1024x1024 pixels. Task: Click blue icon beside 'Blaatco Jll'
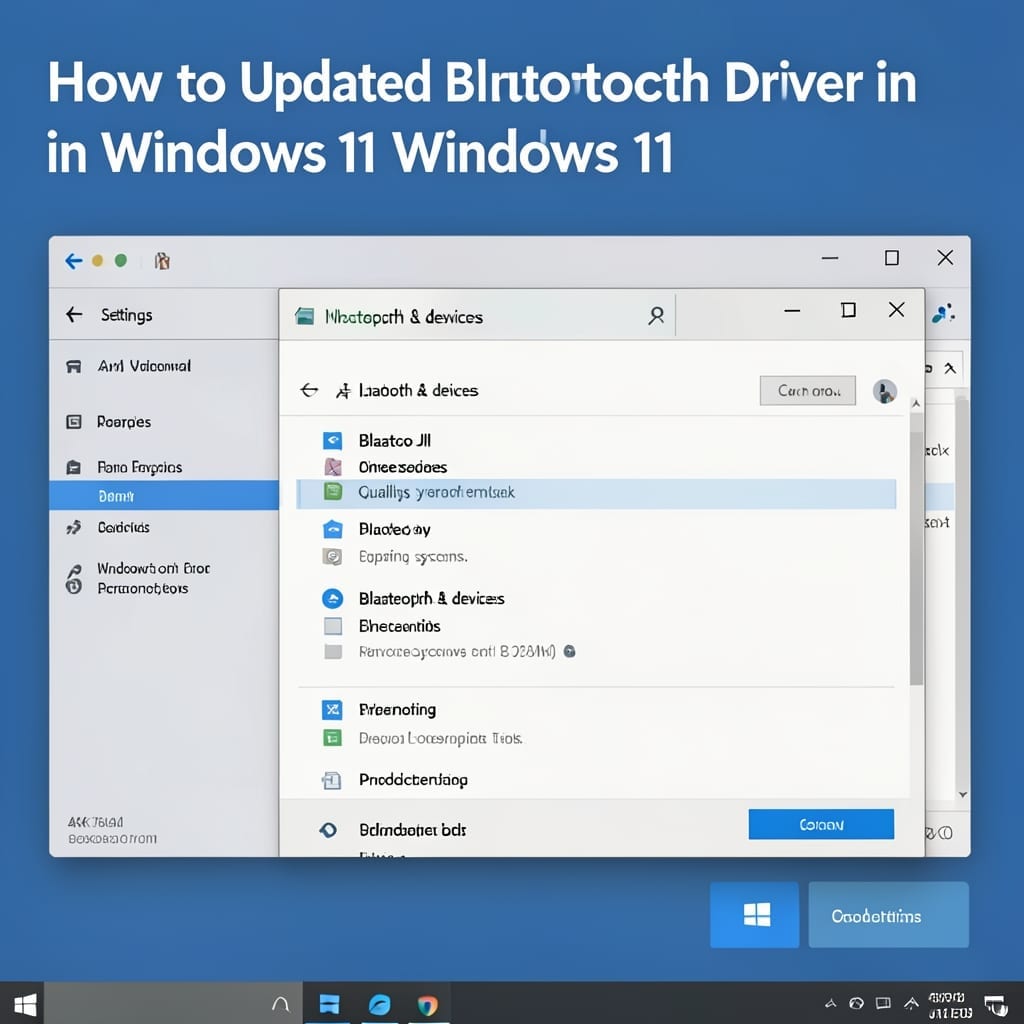[x=332, y=441]
